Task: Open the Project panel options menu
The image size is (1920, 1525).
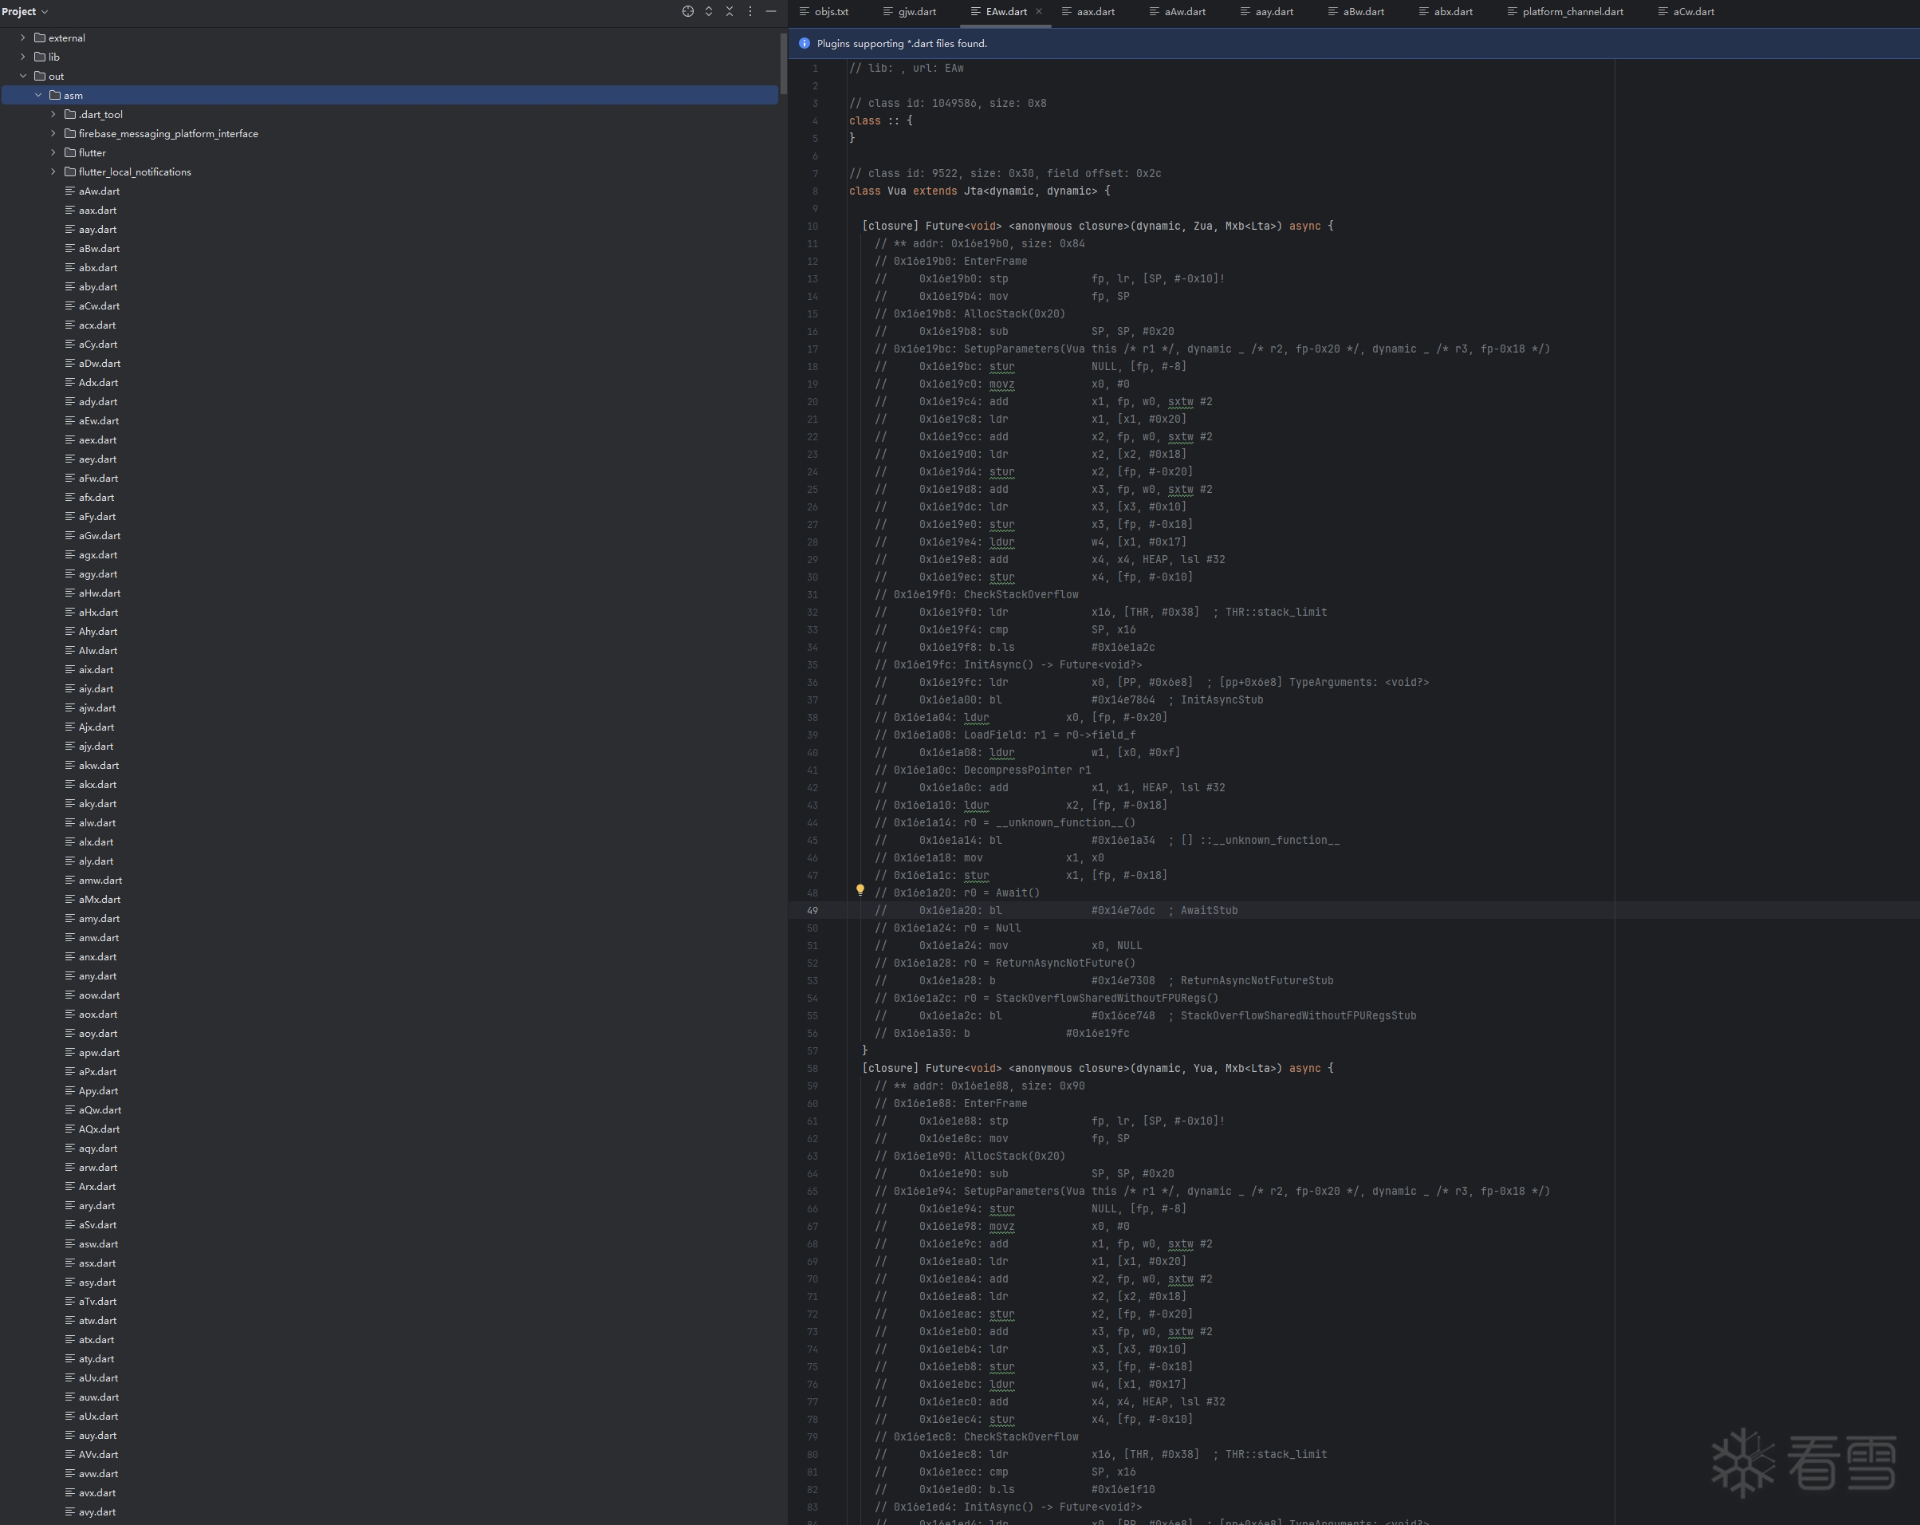Action: tap(750, 11)
